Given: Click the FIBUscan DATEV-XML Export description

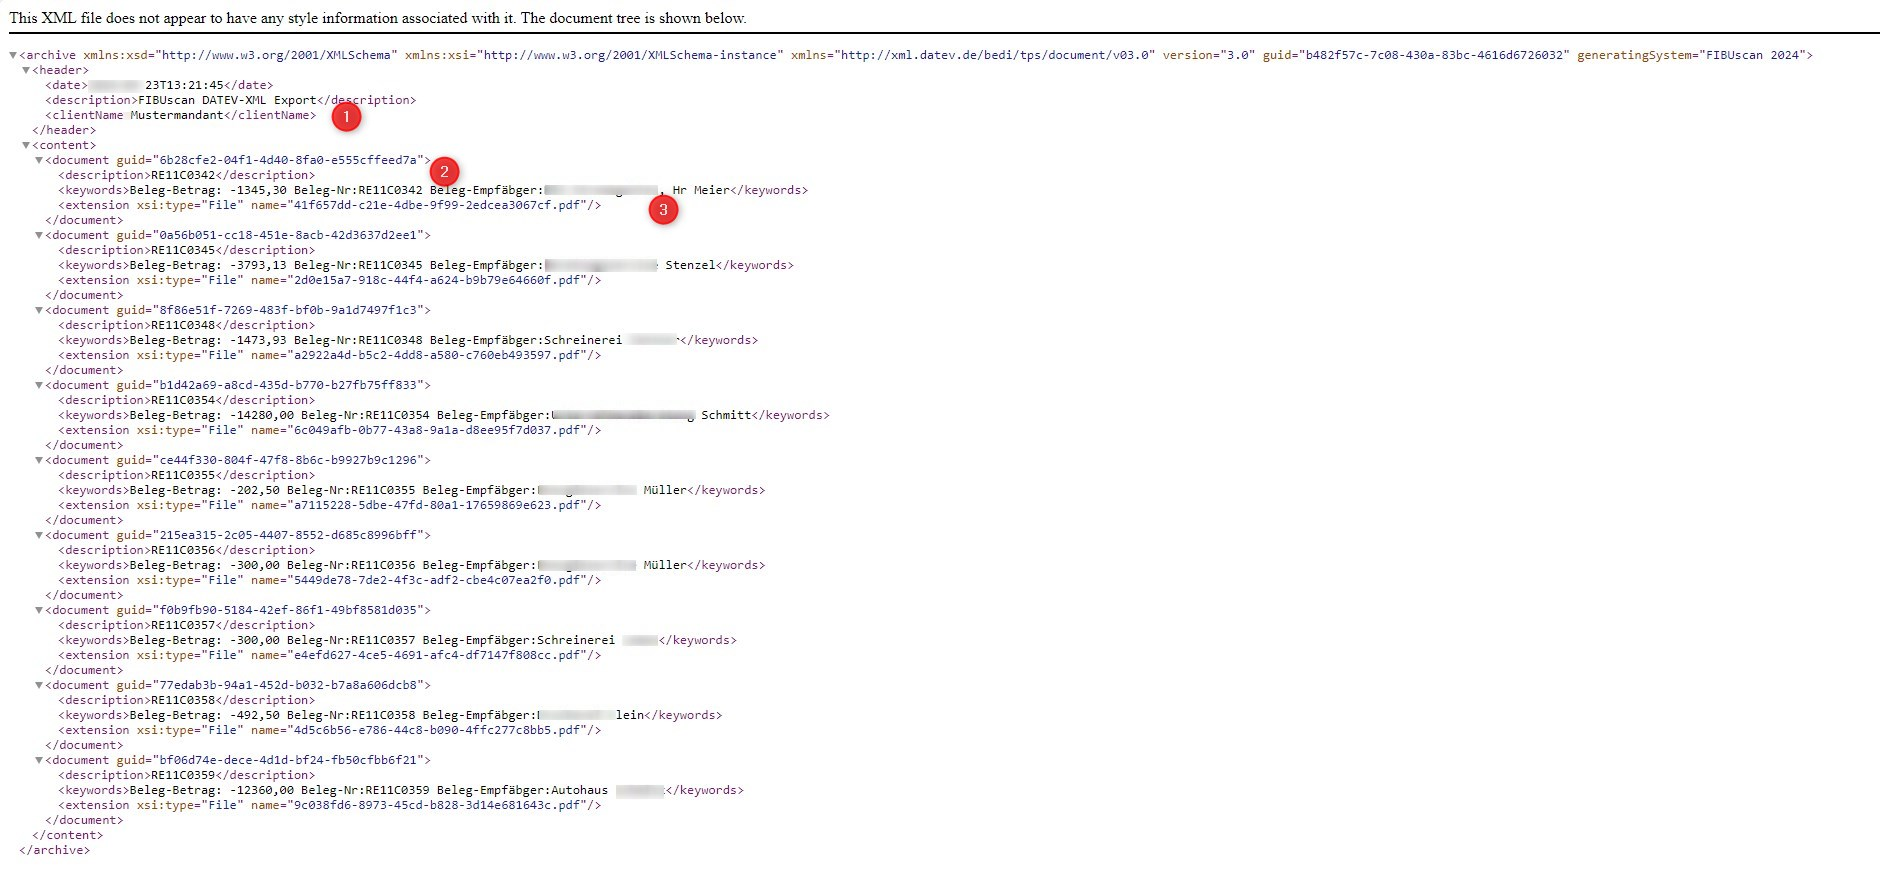Looking at the screenshot, I should click(227, 100).
